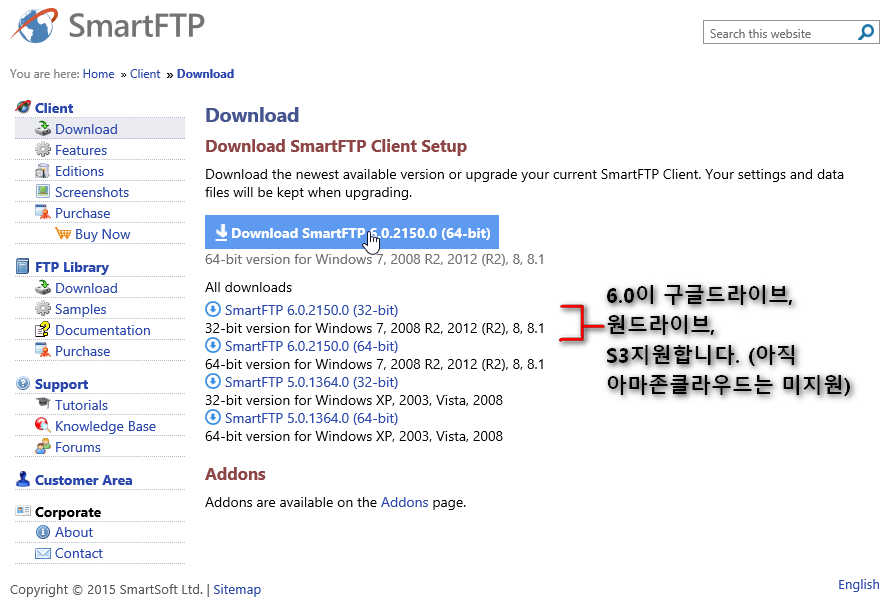Click the Client Purchase icon
Image resolution: width=887 pixels, height=605 pixels.
(43, 212)
